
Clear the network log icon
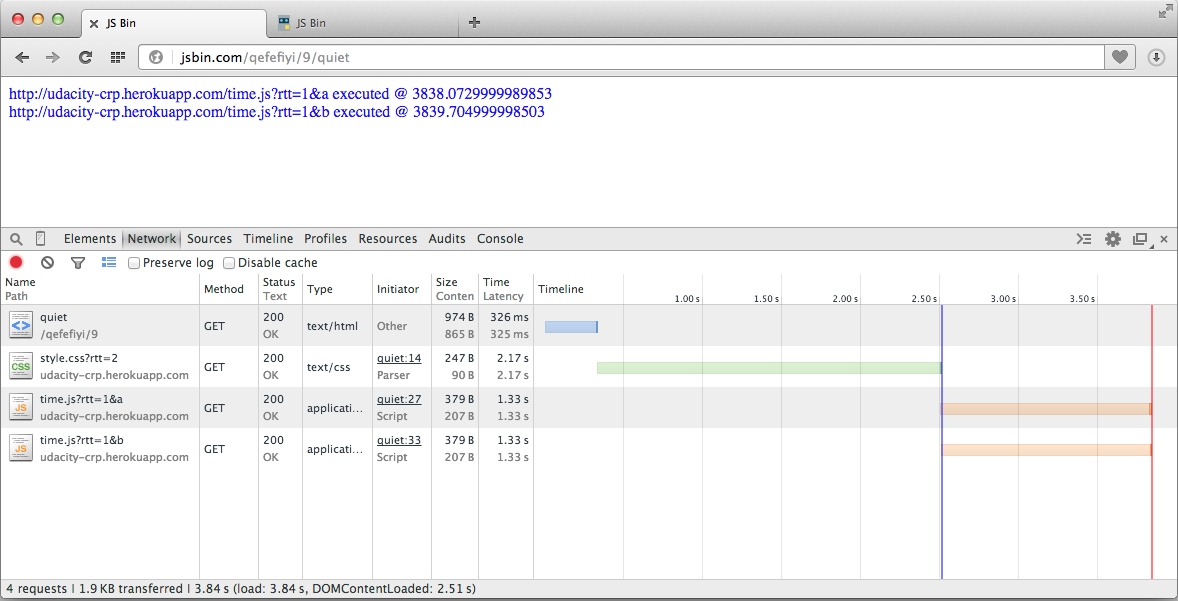coord(47,262)
